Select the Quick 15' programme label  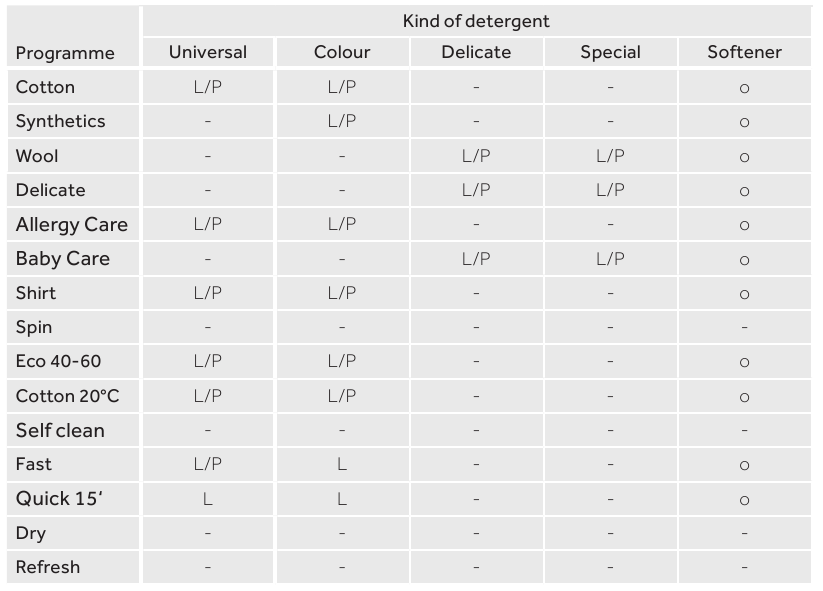[x=59, y=498]
